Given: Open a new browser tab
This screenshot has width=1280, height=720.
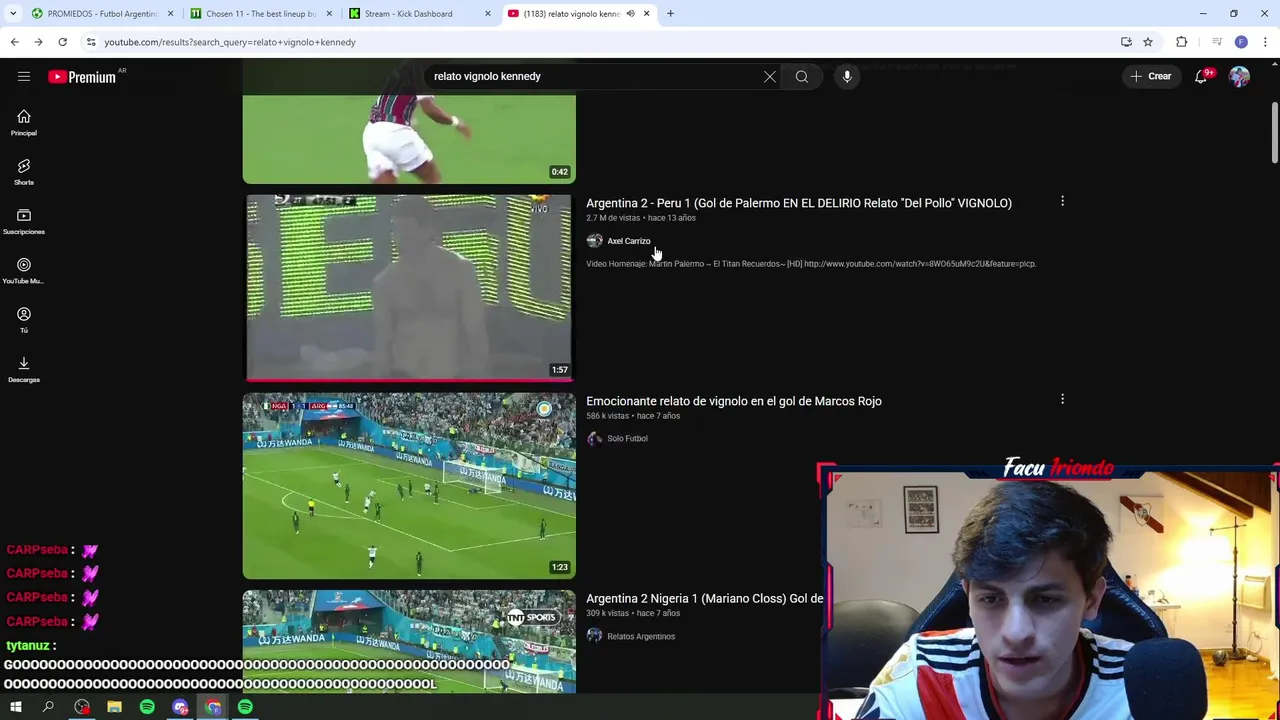Looking at the screenshot, I should (x=670, y=14).
